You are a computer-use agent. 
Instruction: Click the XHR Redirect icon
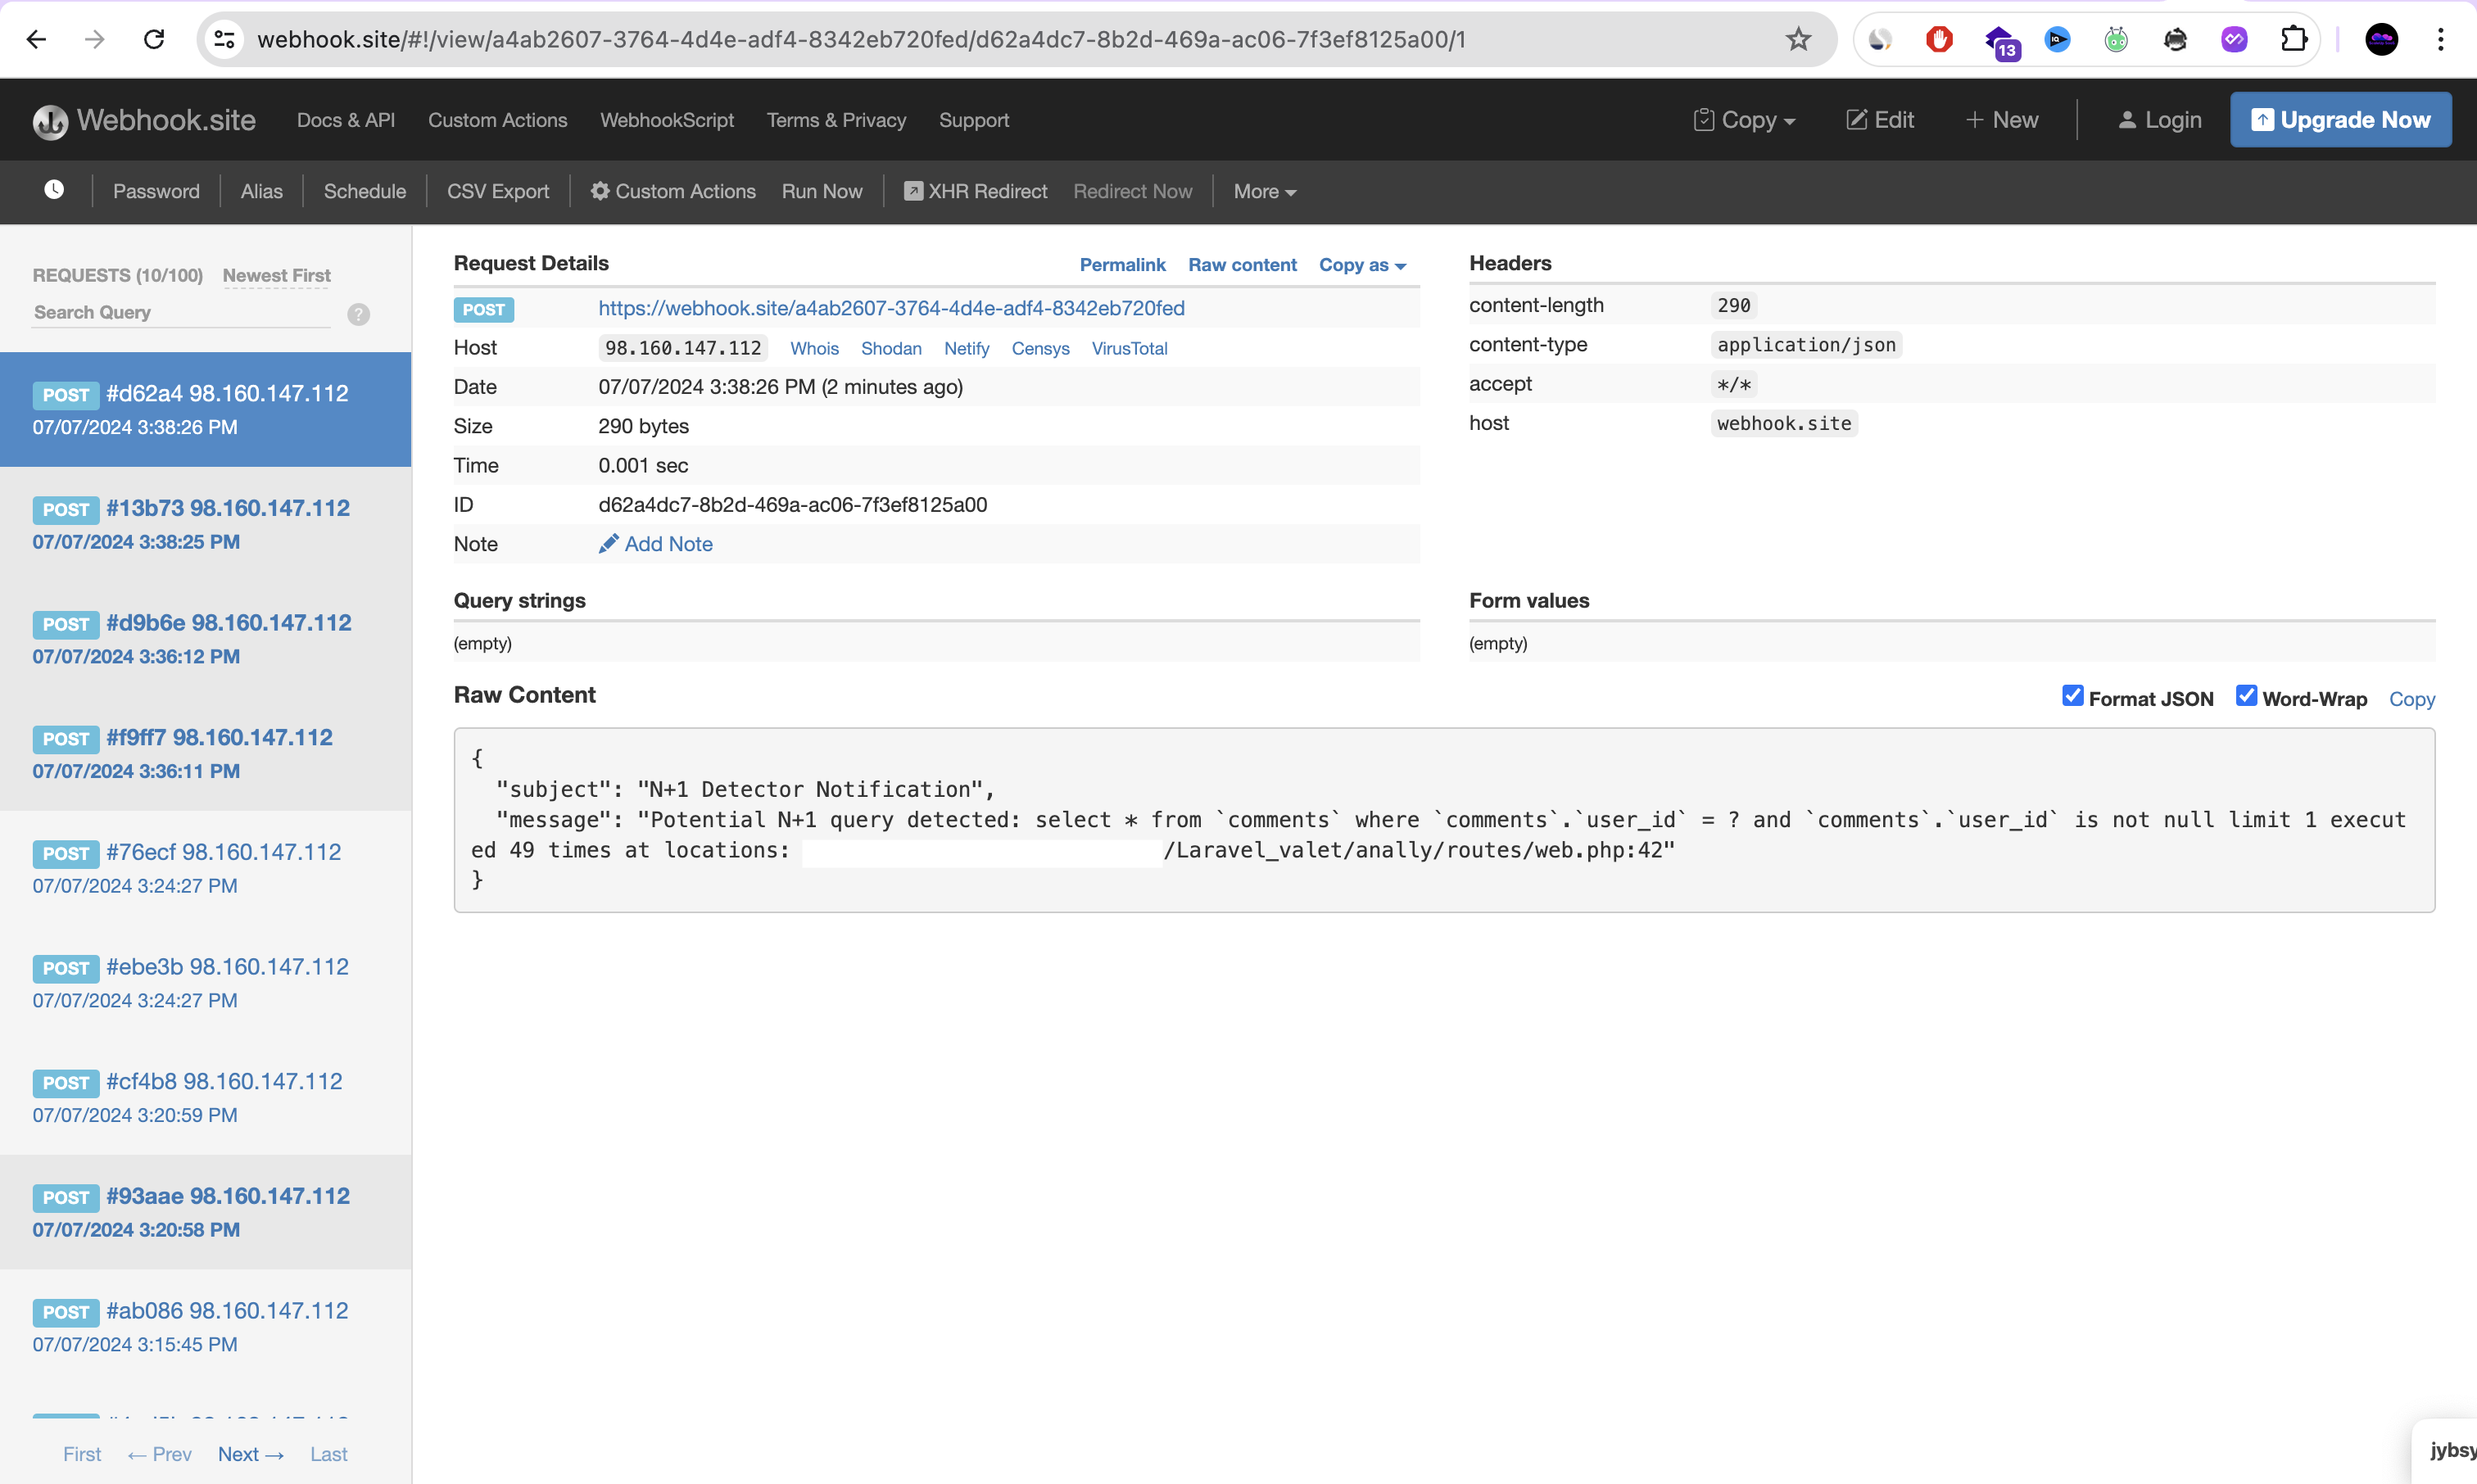[913, 190]
